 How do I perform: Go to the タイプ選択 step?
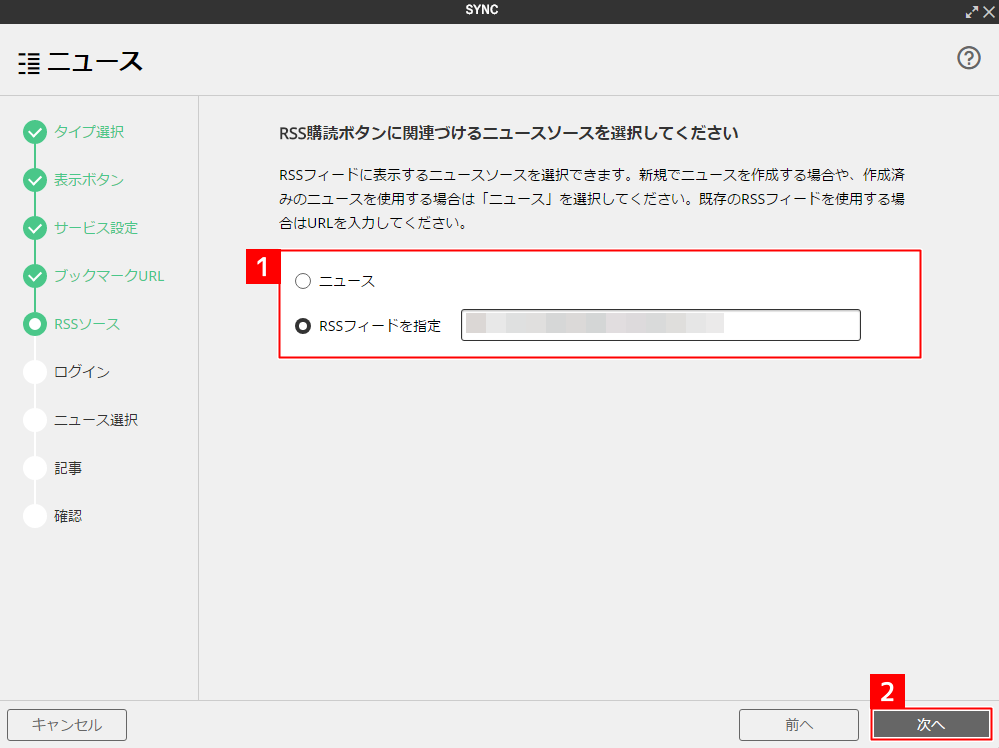[89, 132]
